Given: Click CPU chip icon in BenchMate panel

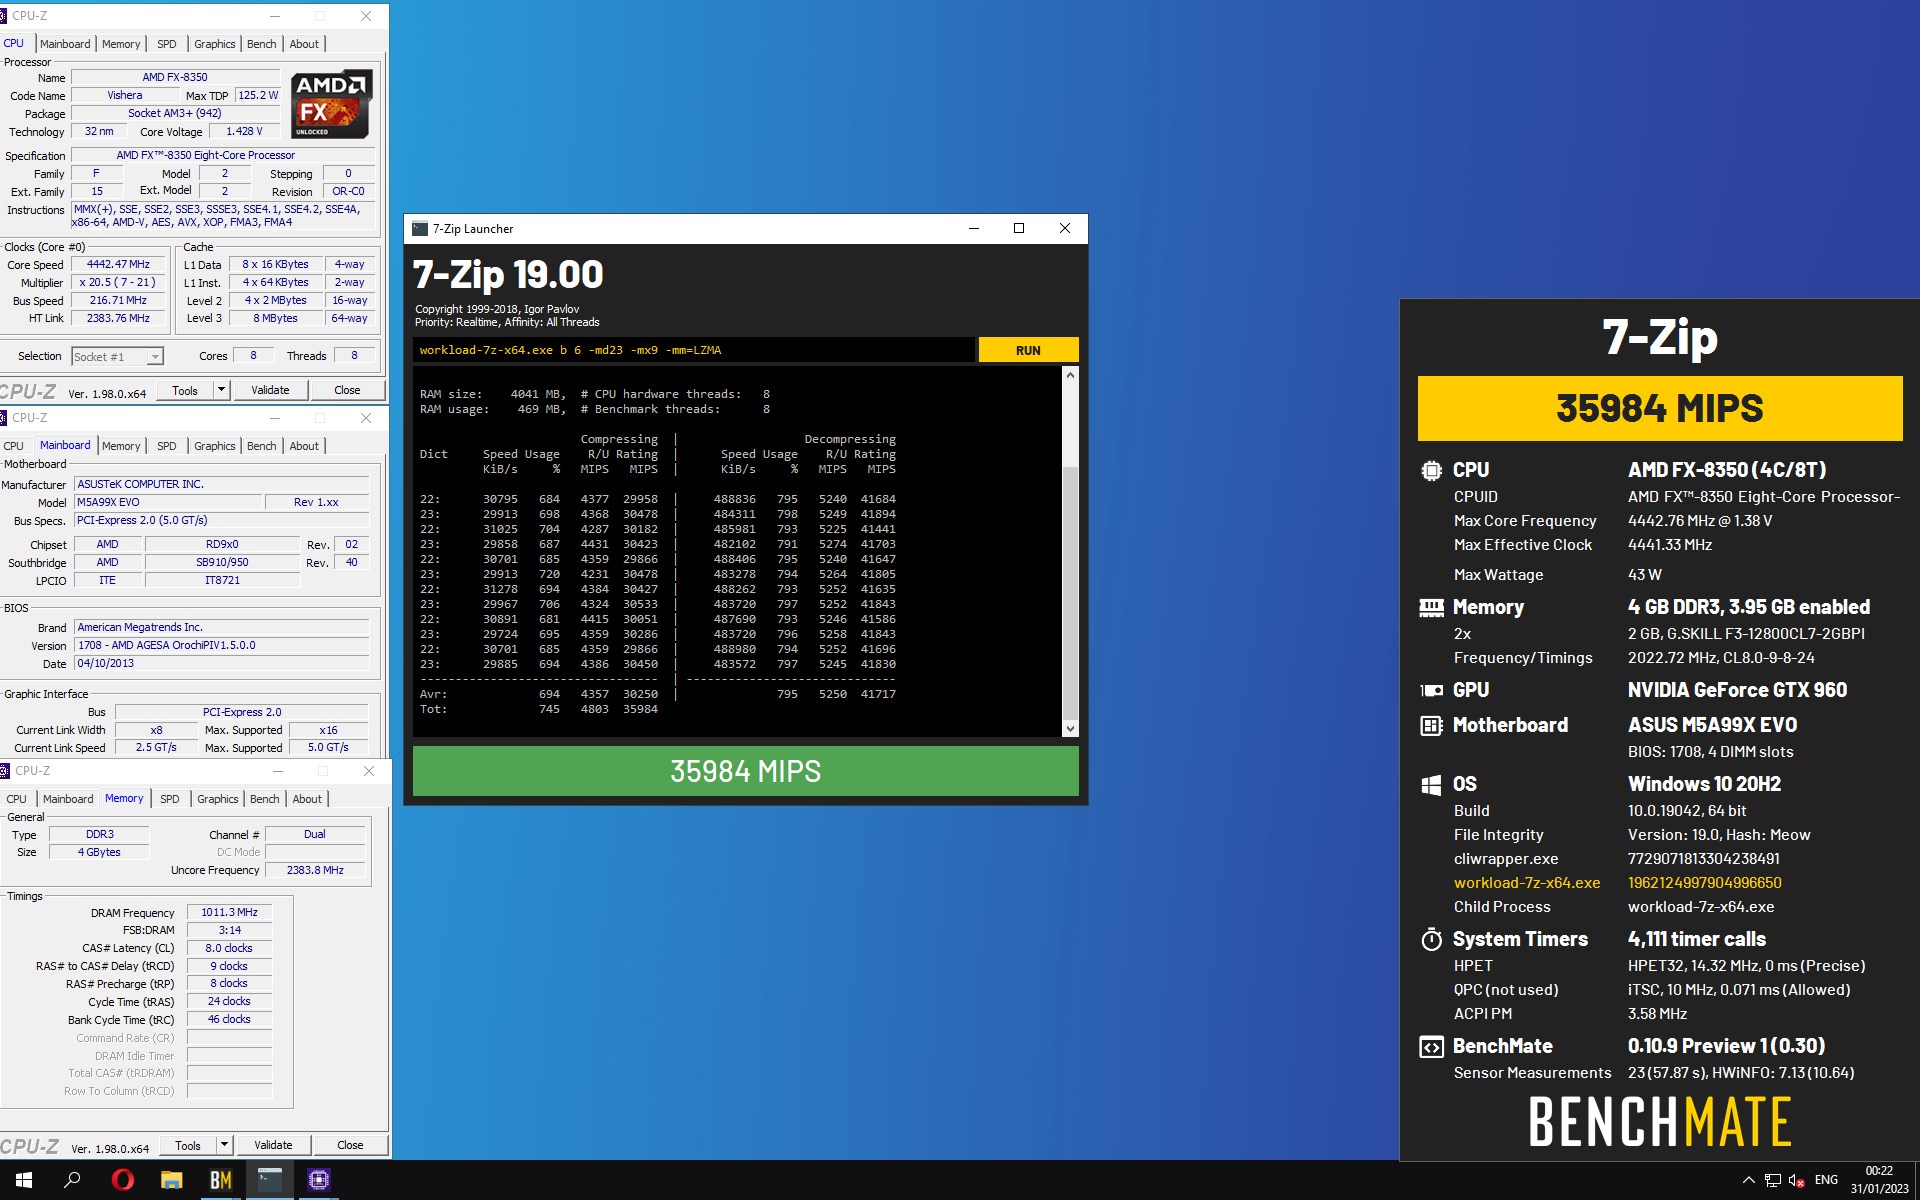Looking at the screenshot, I should tap(1431, 470).
